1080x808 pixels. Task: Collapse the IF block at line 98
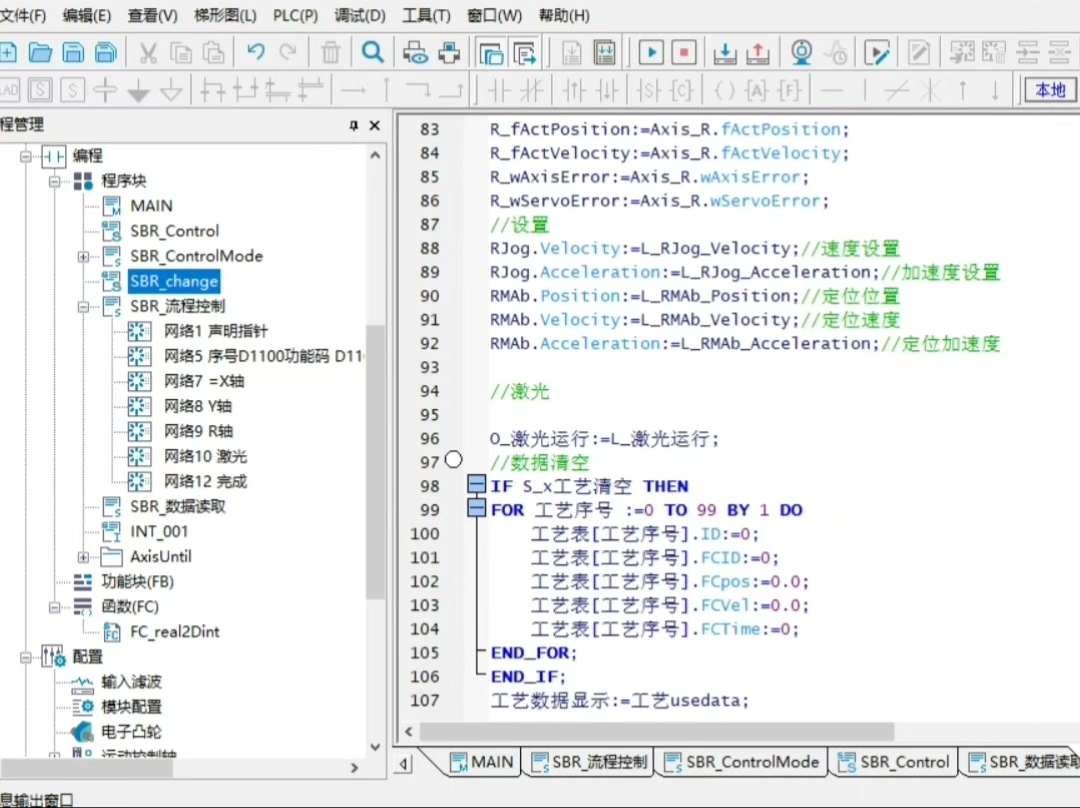[476, 485]
